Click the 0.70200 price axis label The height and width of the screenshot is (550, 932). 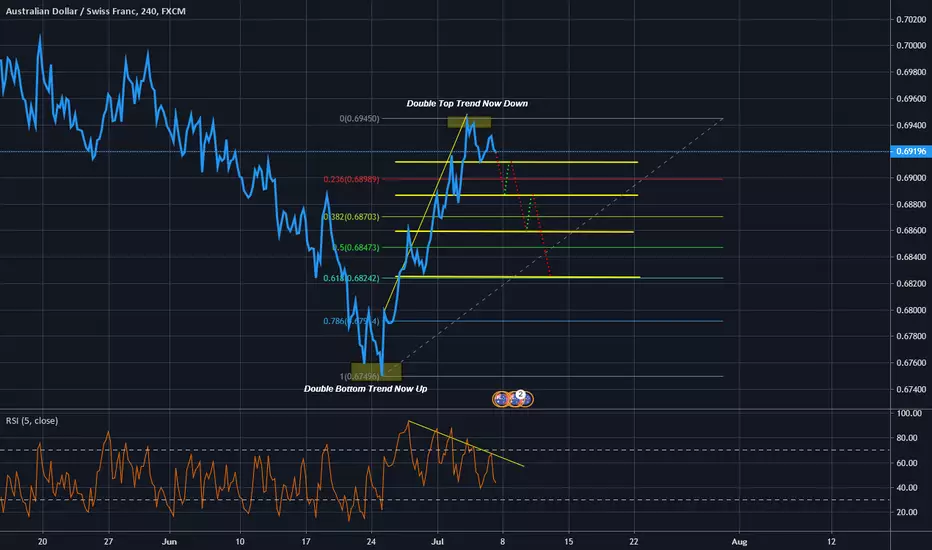coord(911,20)
